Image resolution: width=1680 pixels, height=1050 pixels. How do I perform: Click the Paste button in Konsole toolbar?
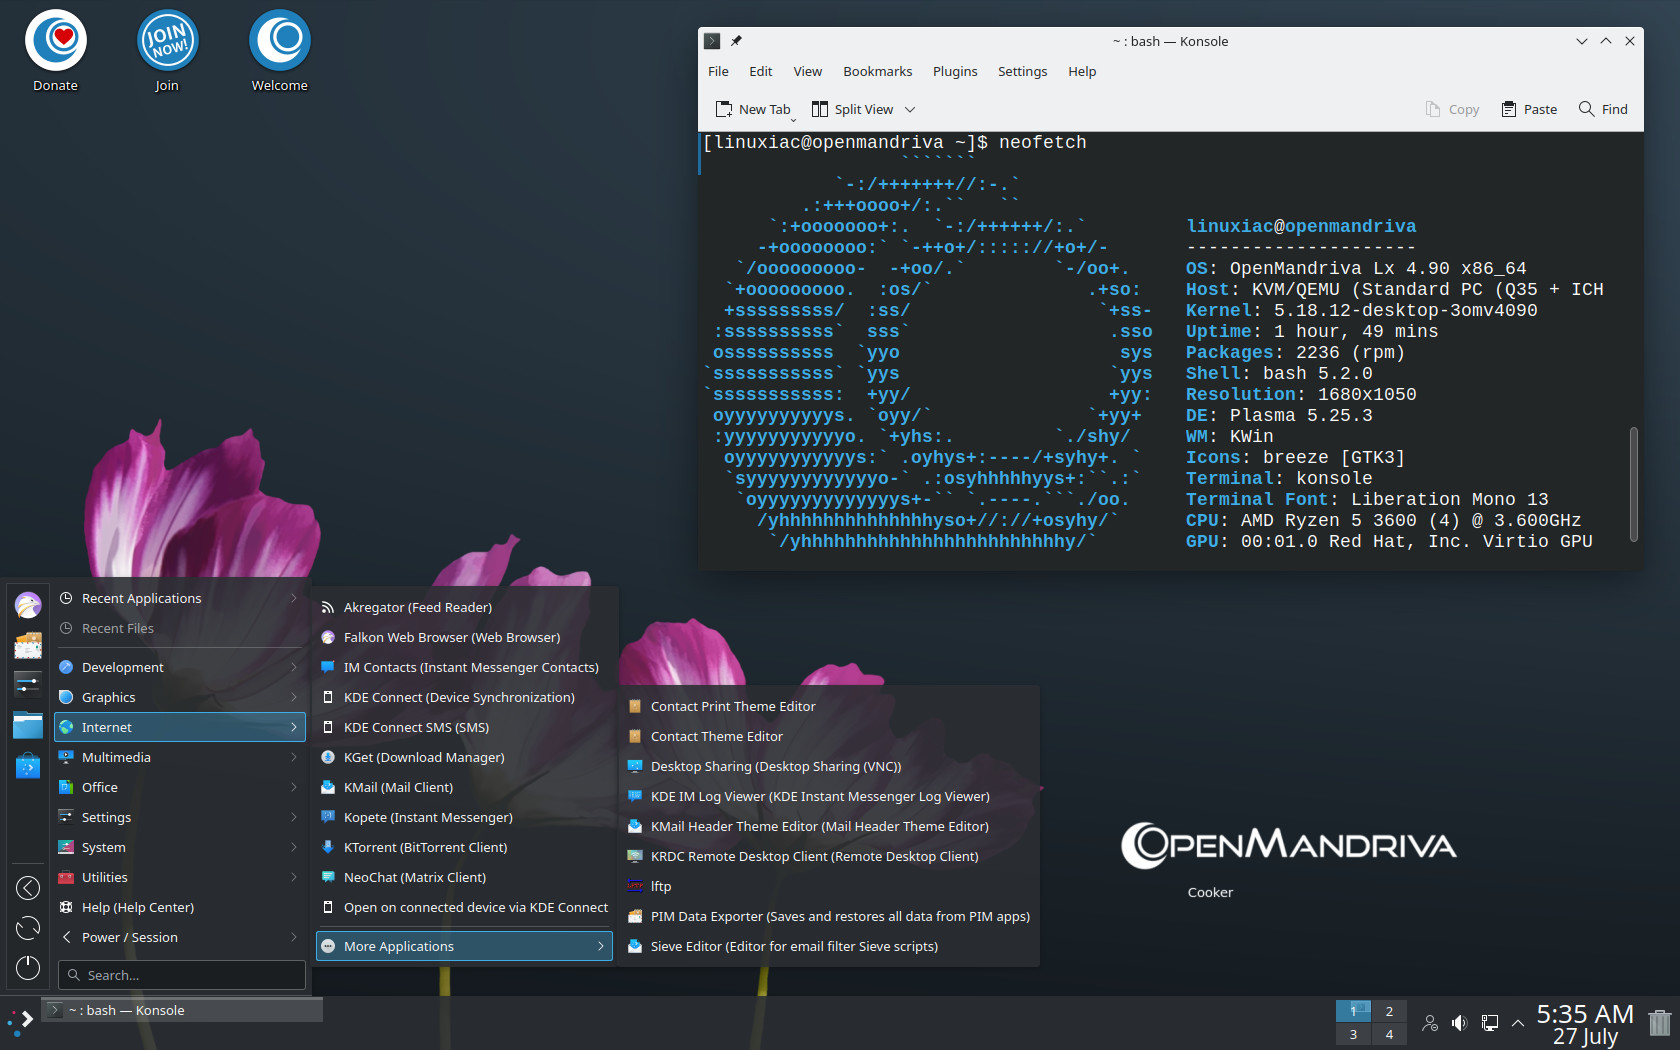pyautogui.click(x=1529, y=109)
